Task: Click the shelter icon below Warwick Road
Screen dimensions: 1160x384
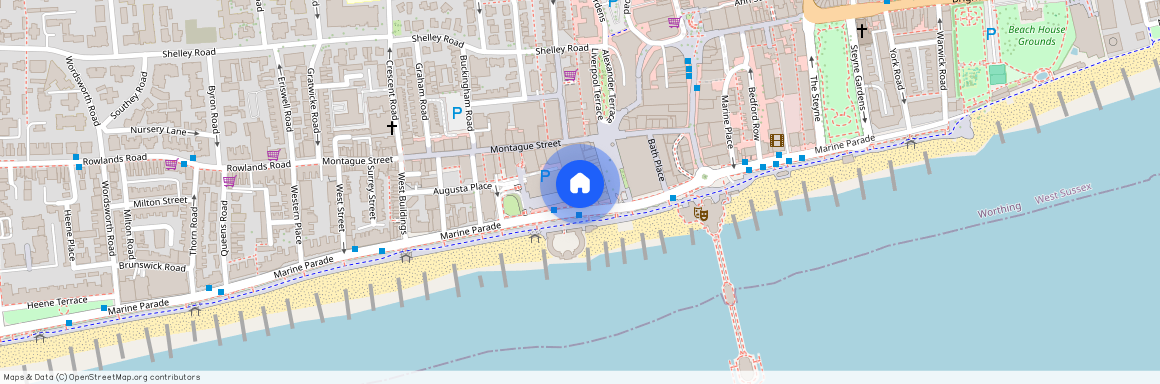Action: pos(911,143)
